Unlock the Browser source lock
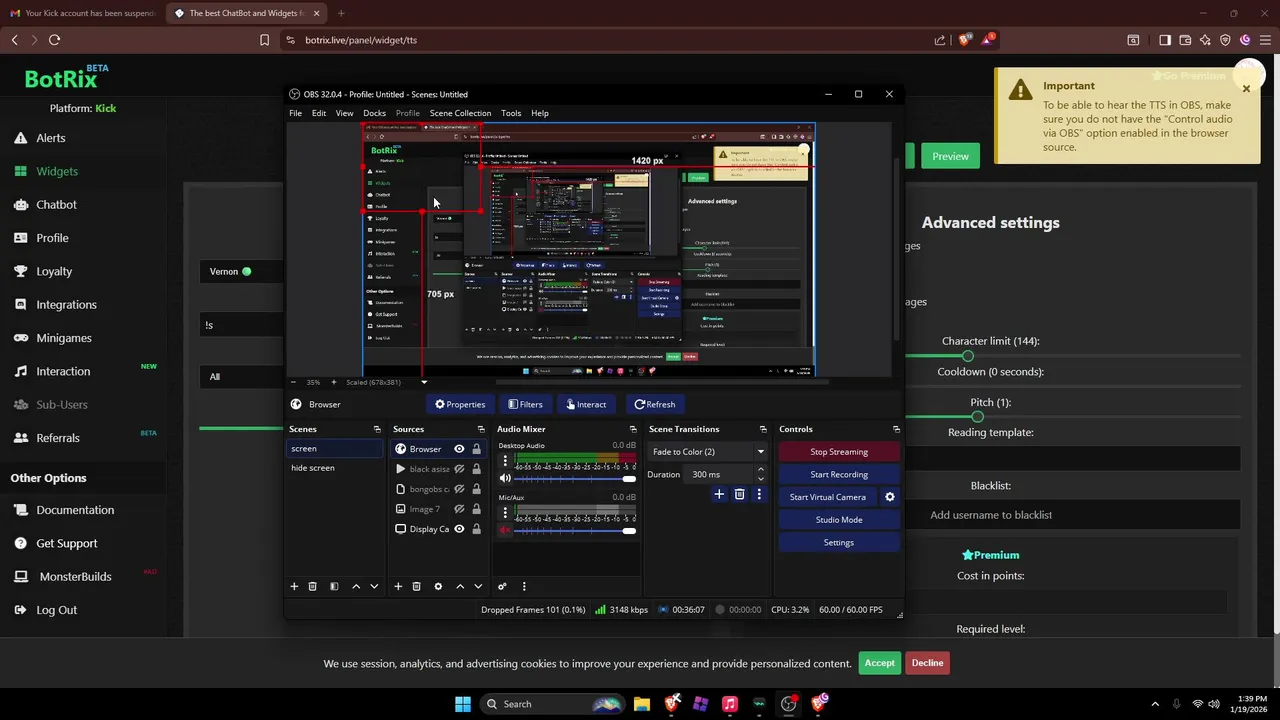The height and width of the screenshot is (720, 1280). [x=476, y=449]
